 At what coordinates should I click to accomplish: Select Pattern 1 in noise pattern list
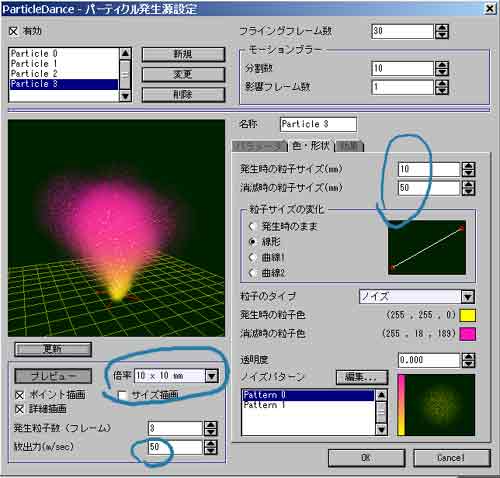(x=265, y=405)
